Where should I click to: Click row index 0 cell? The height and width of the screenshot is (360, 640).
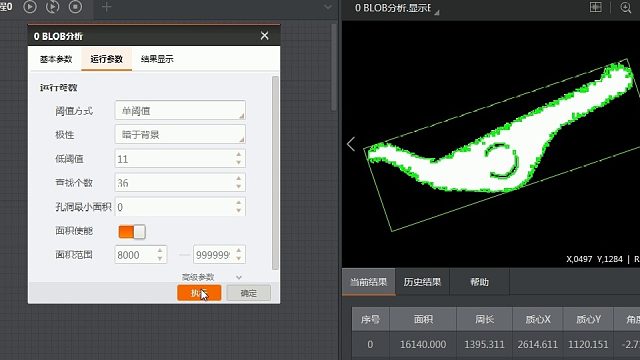tap(371, 344)
